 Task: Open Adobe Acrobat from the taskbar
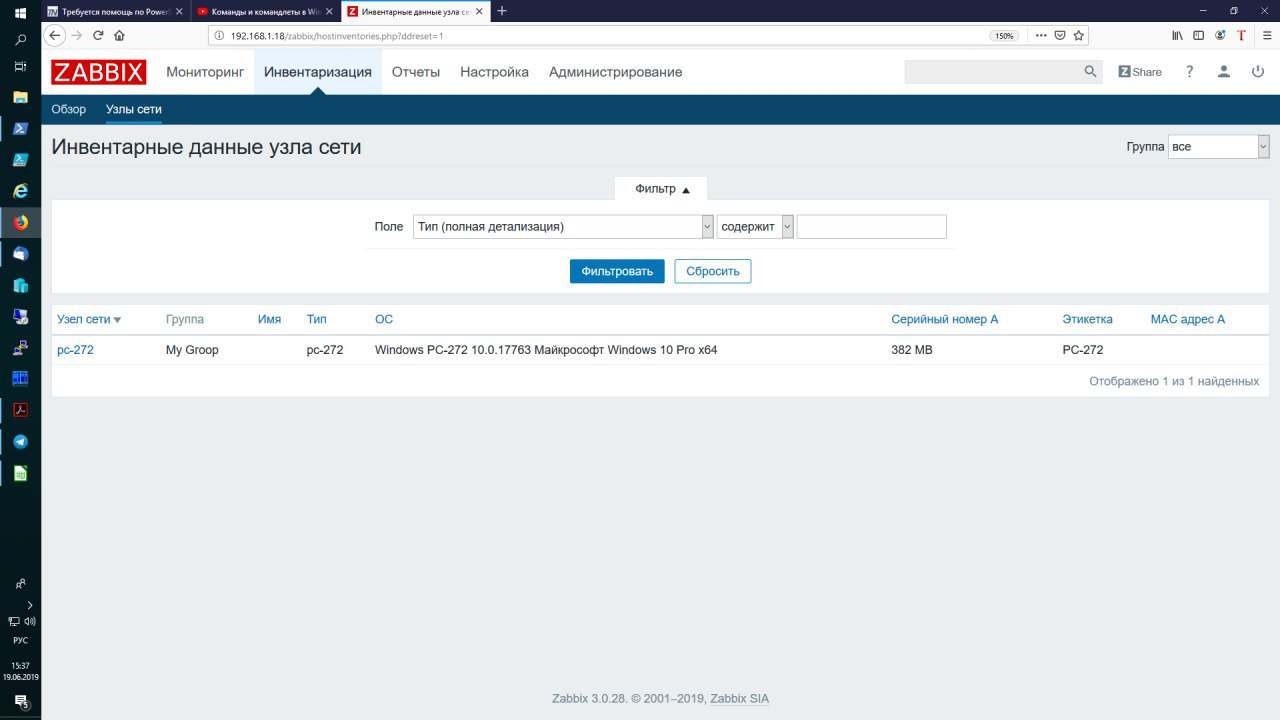(x=20, y=410)
